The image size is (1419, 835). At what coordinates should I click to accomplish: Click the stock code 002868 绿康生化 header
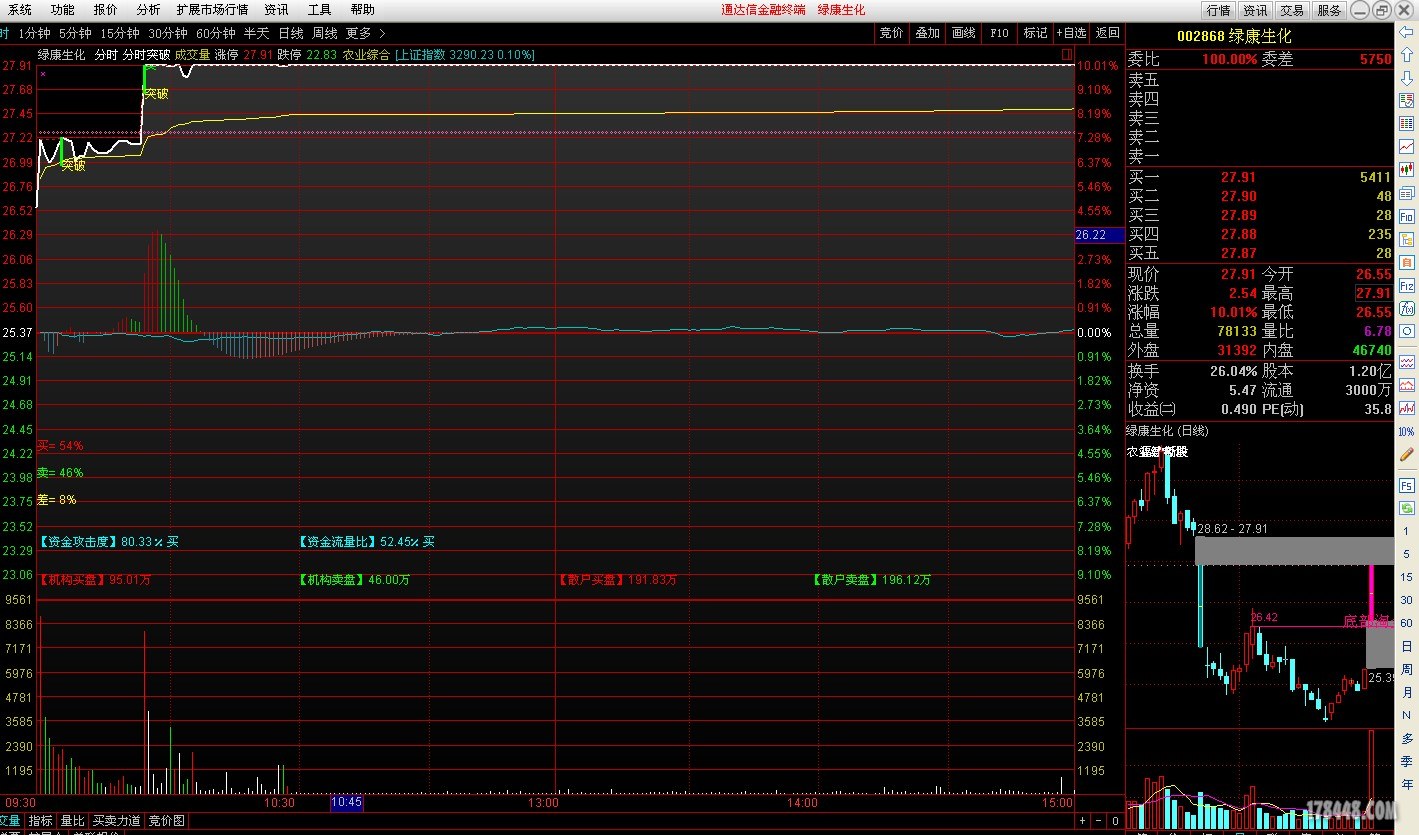click(1234, 36)
